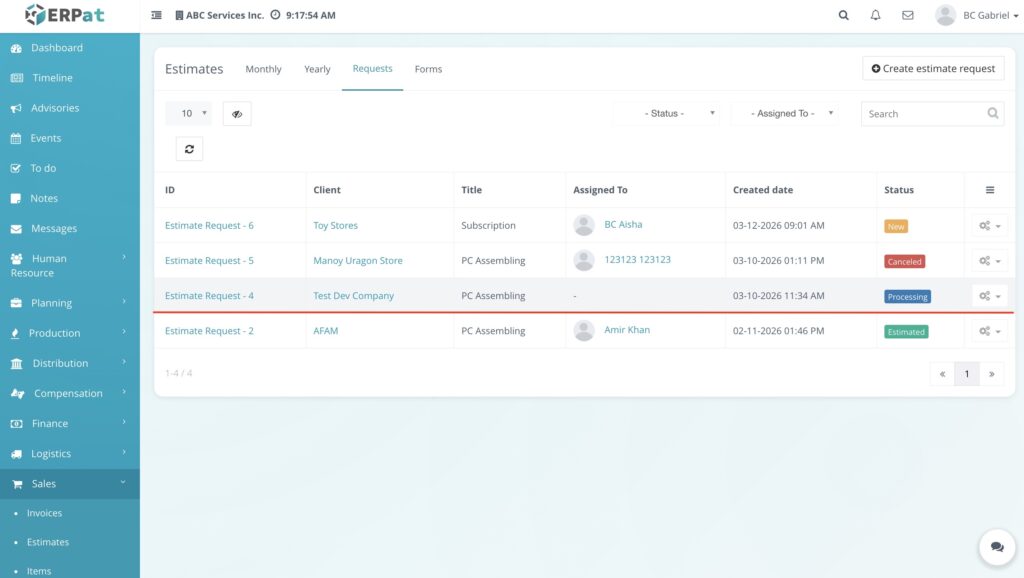Click the hamburger sidebar toggle icon

point(156,16)
